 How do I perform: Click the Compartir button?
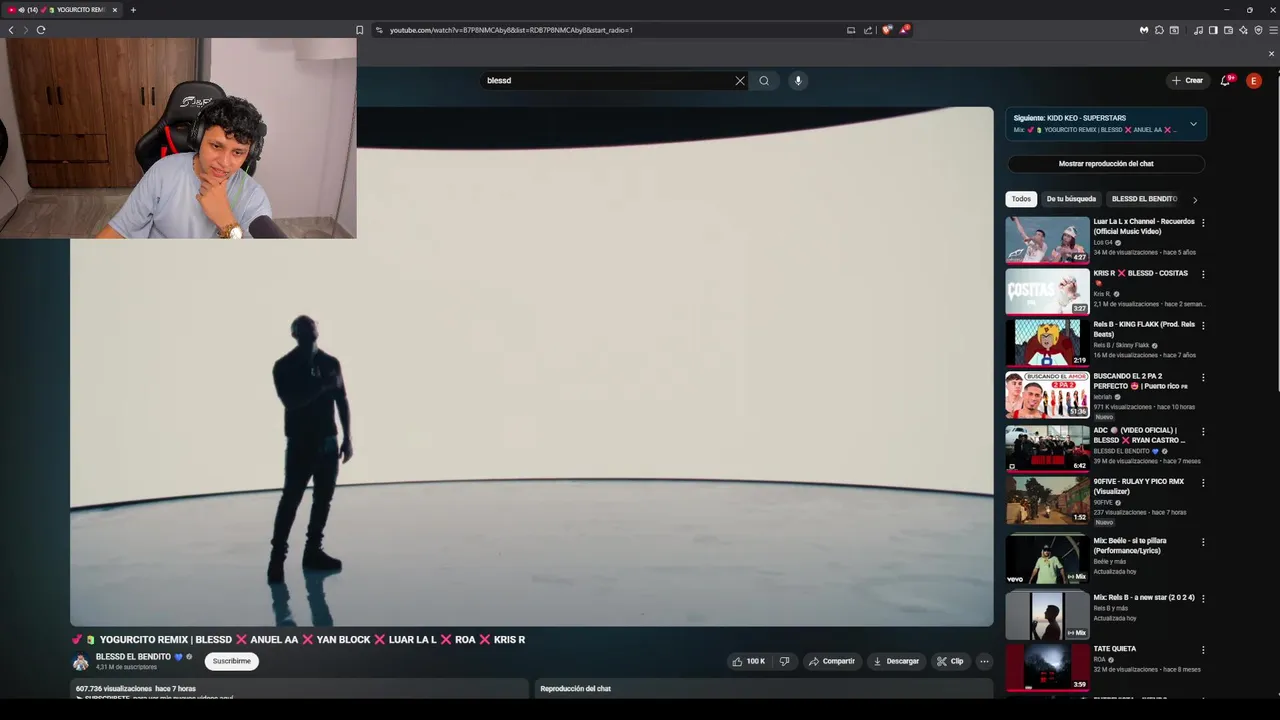(831, 661)
